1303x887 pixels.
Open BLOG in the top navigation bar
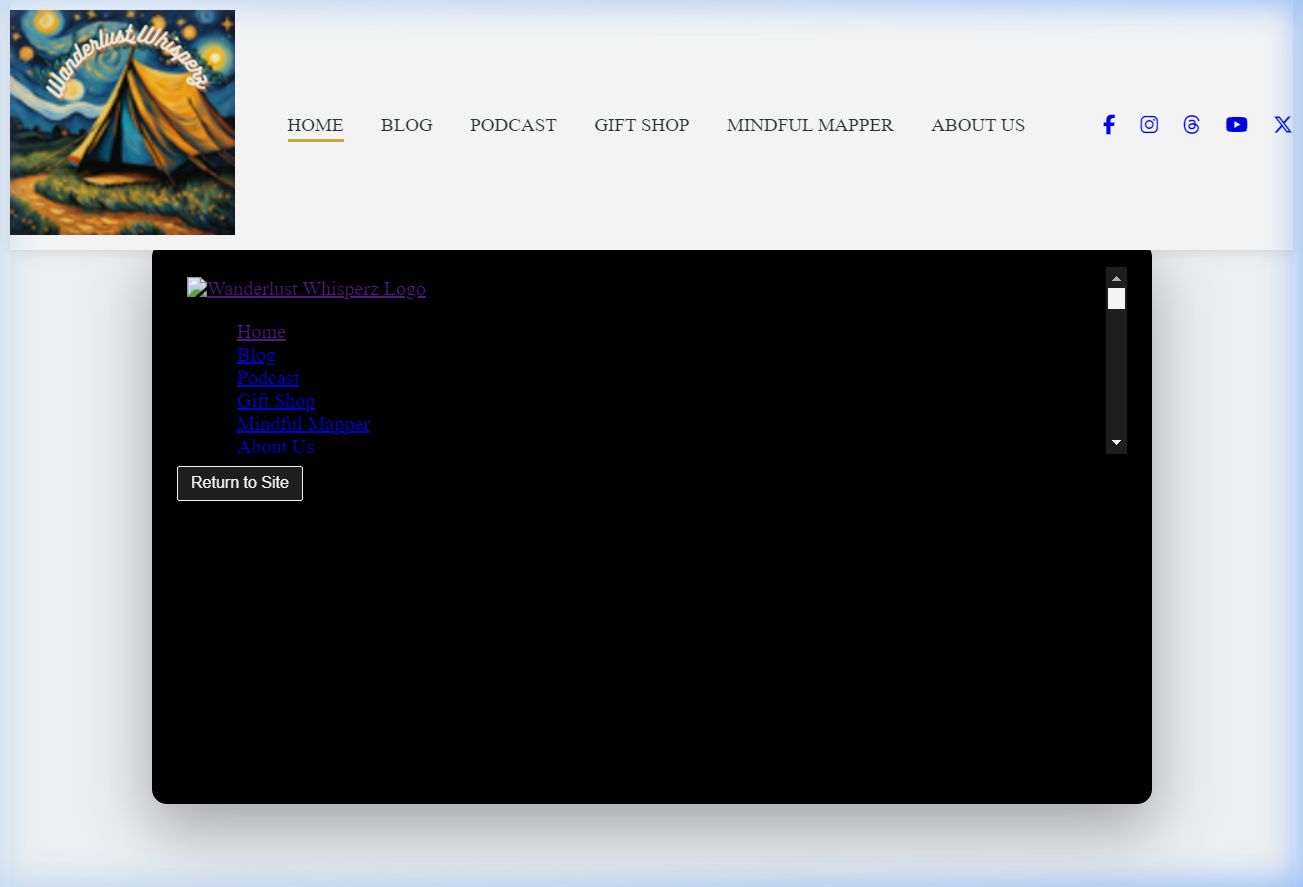coord(406,125)
